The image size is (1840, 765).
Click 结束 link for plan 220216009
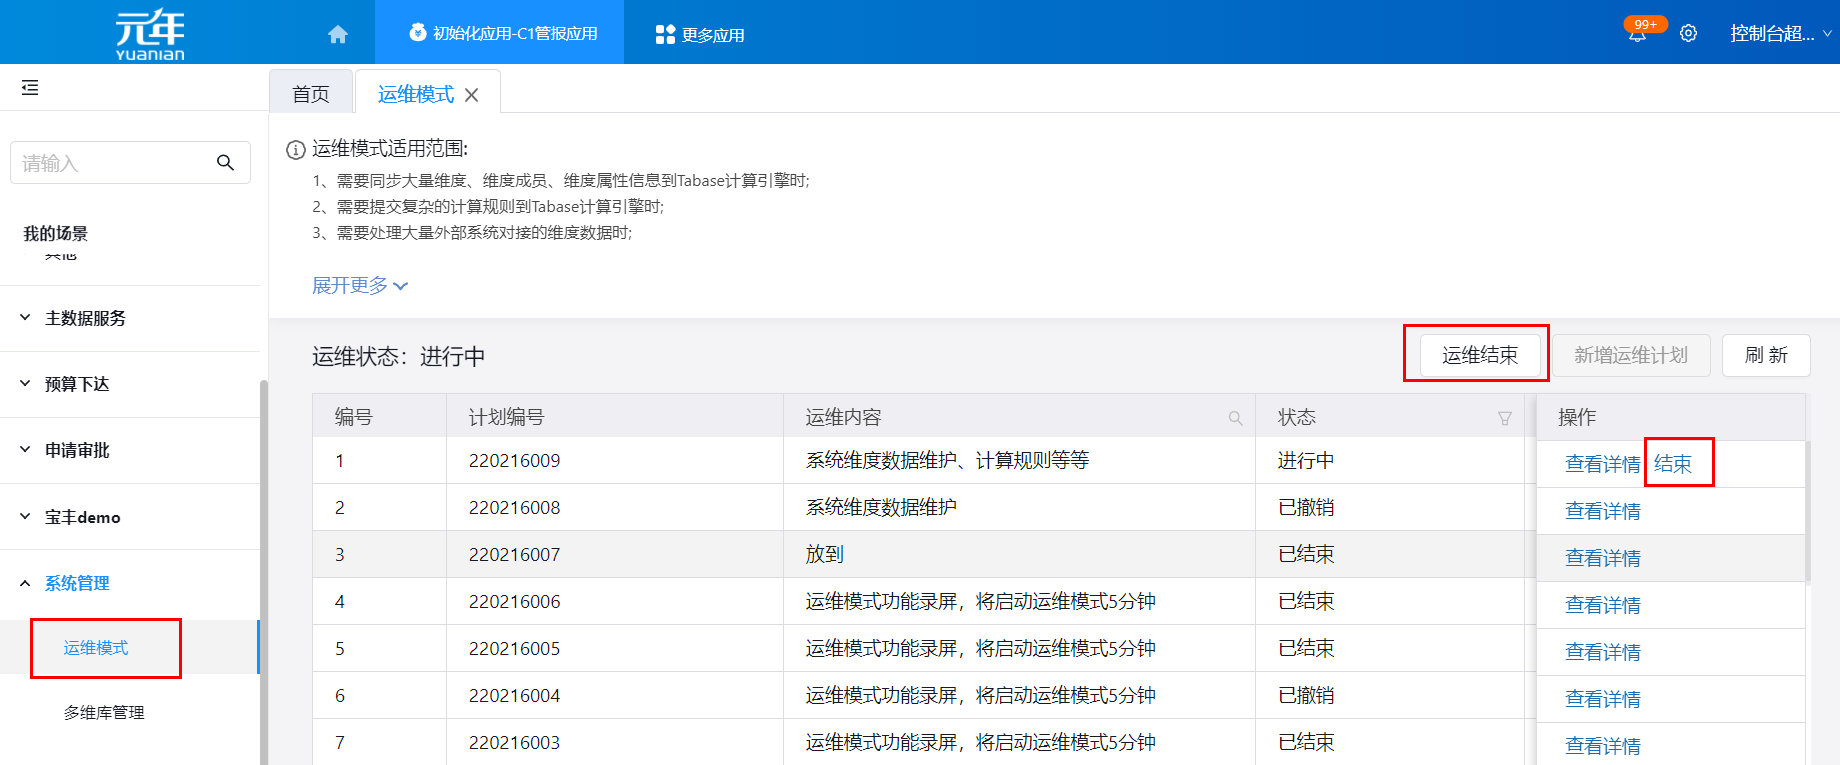click(1673, 464)
